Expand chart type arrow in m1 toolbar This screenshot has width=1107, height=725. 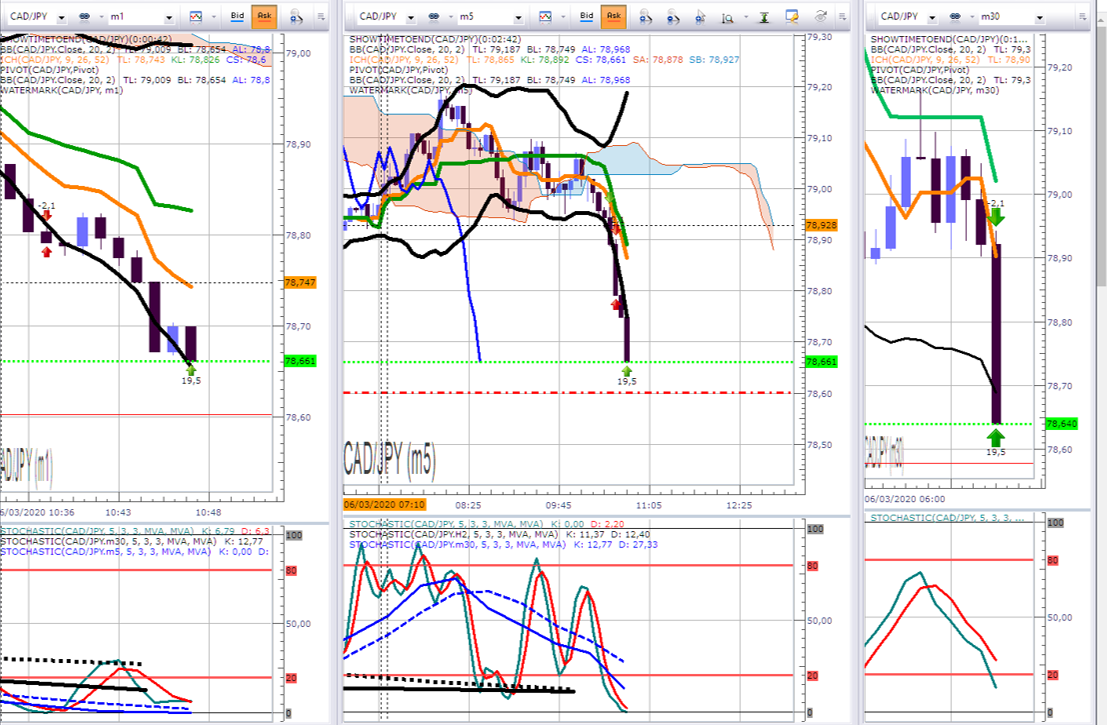213,16
